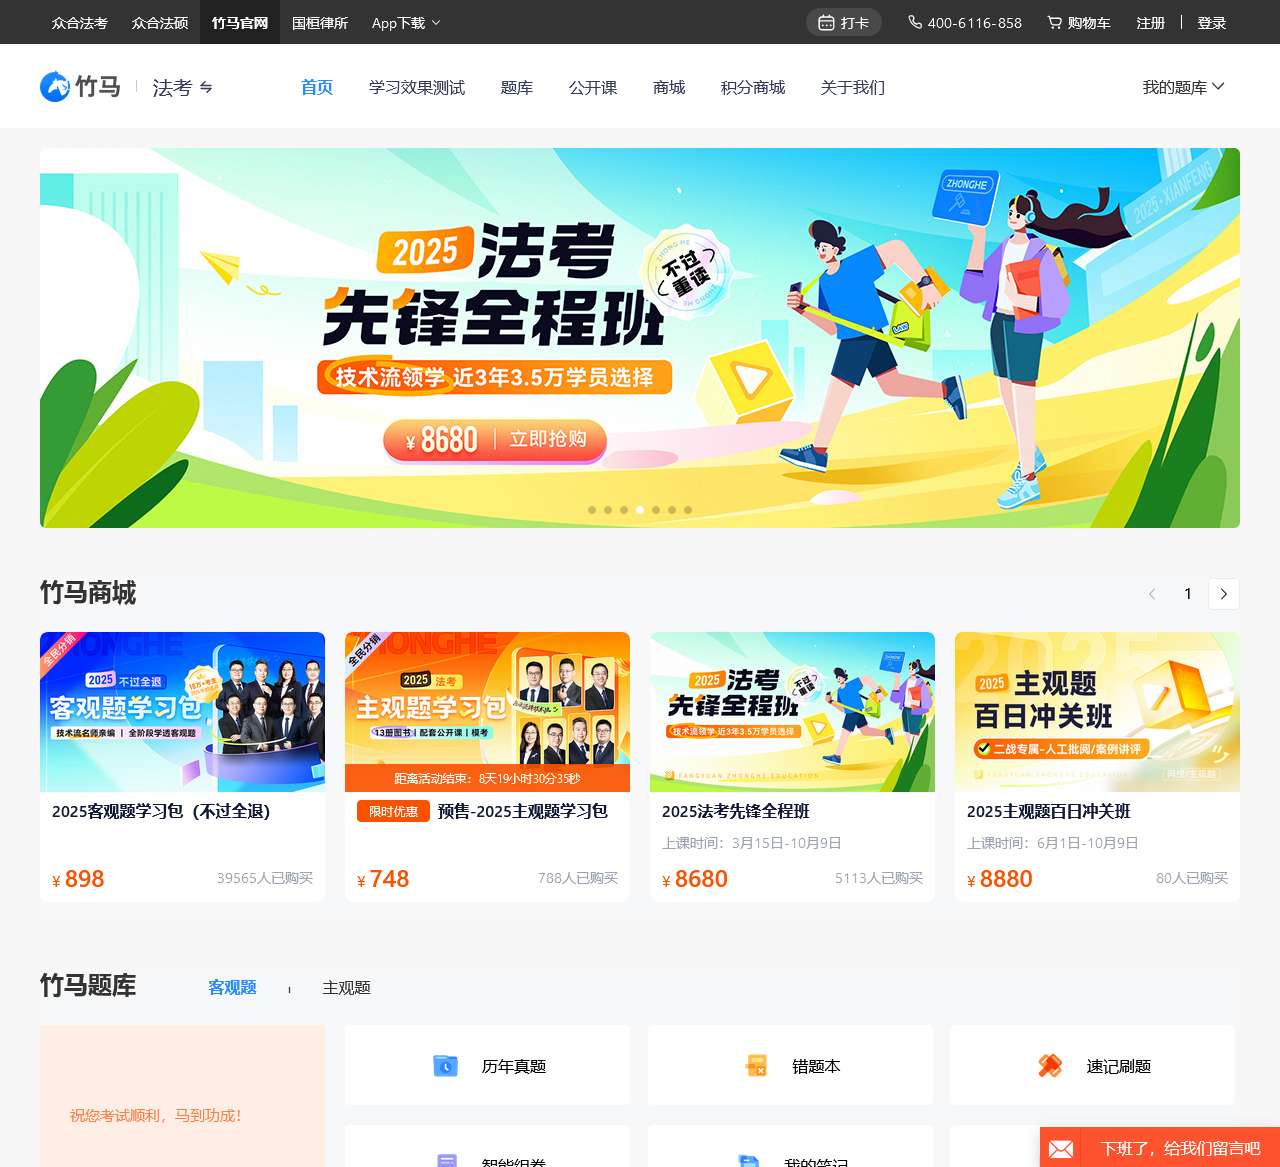The height and width of the screenshot is (1167, 1280).
Task: Click the ¥898 price
Action: [78, 879]
